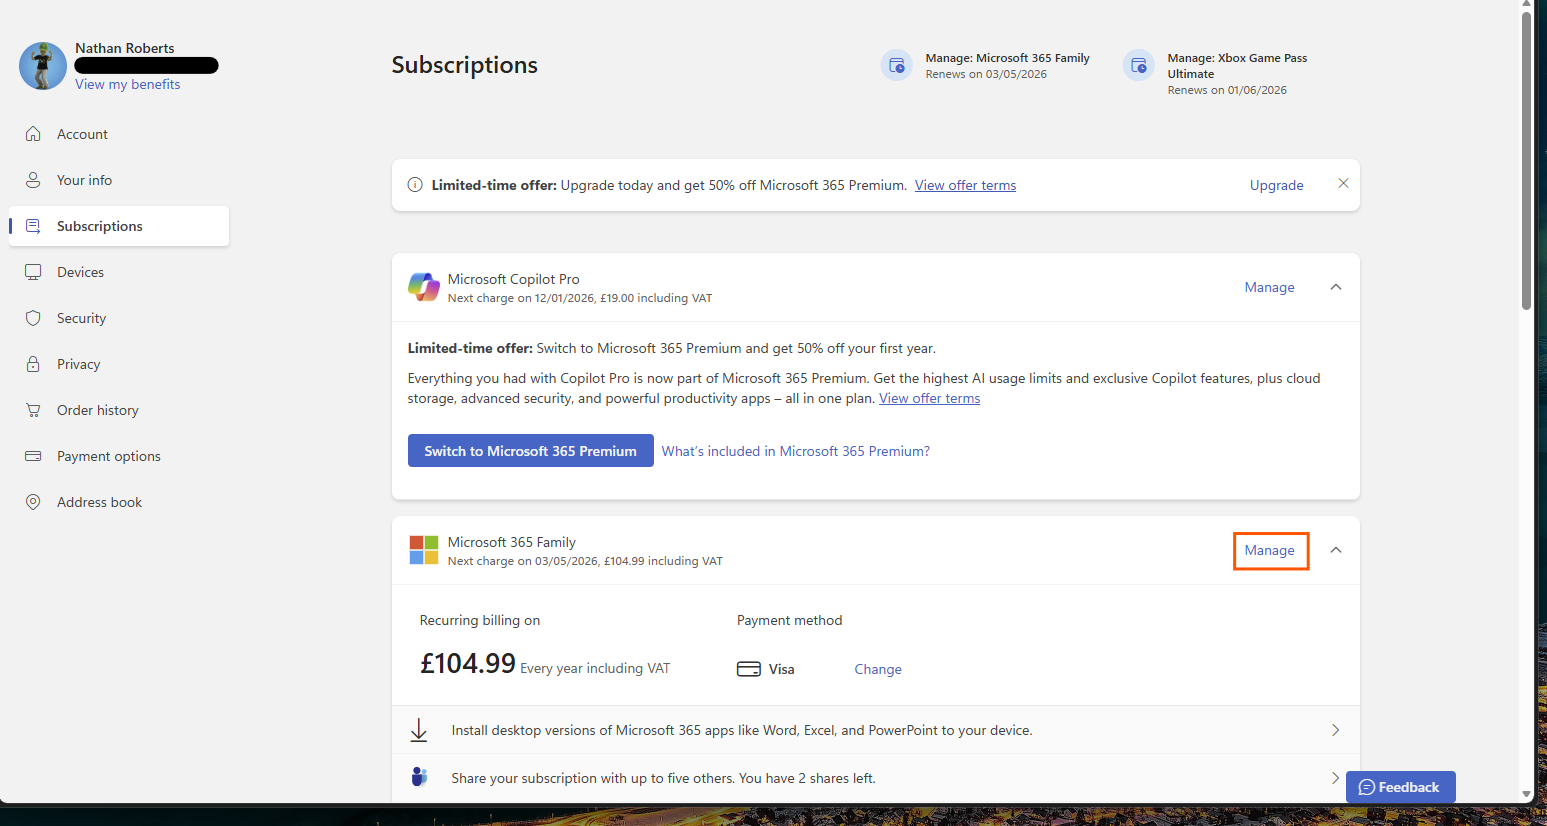Click the Account home icon
The width and height of the screenshot is (1547, 826).
point(33,134)
